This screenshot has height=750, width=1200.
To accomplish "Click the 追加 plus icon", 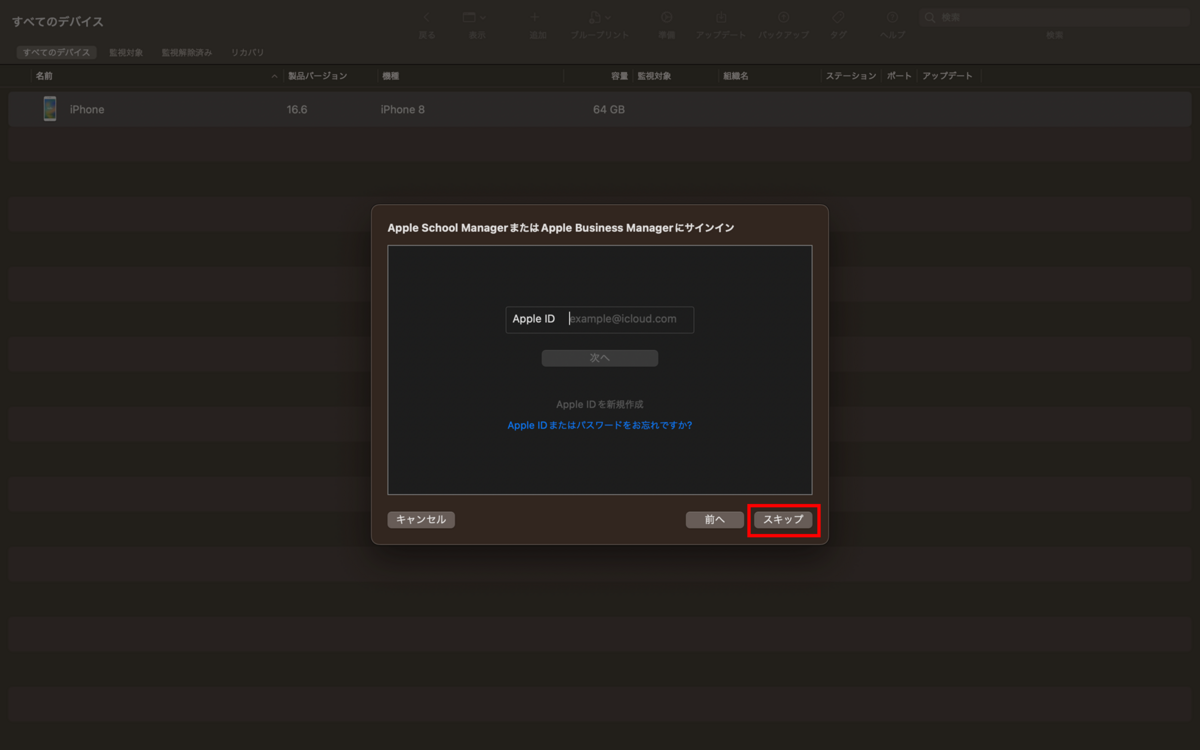I will pyautogui.click(x=534, y=18).
